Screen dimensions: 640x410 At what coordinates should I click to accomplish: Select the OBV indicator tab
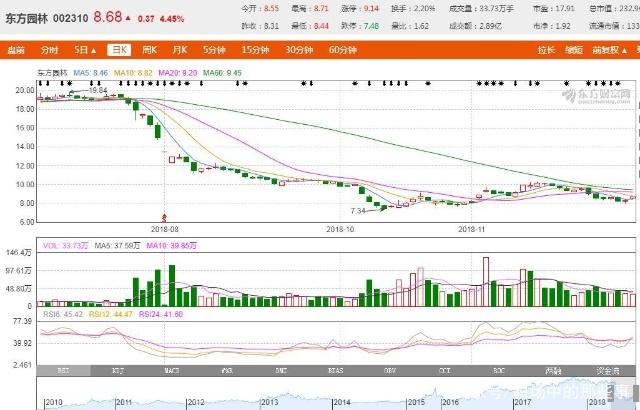coord(390,370)
